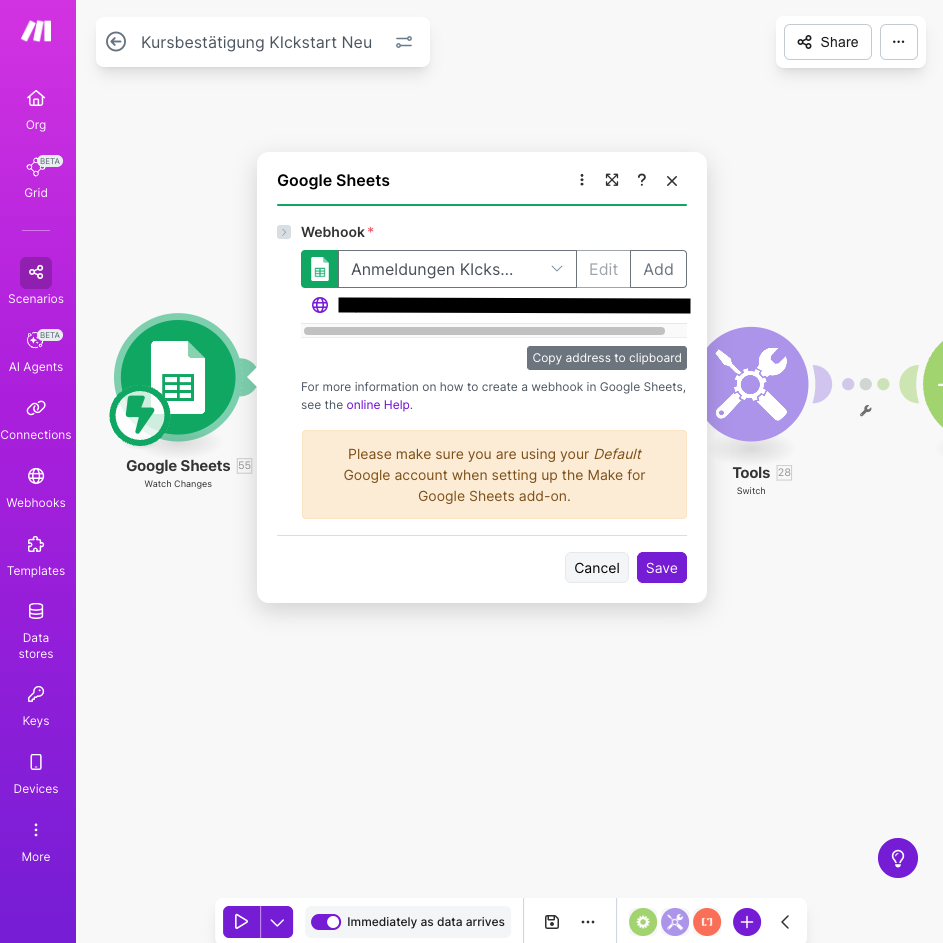943x943 pixels.
Task: Click the Make logo in the sidebar
Action: point(36,31)
